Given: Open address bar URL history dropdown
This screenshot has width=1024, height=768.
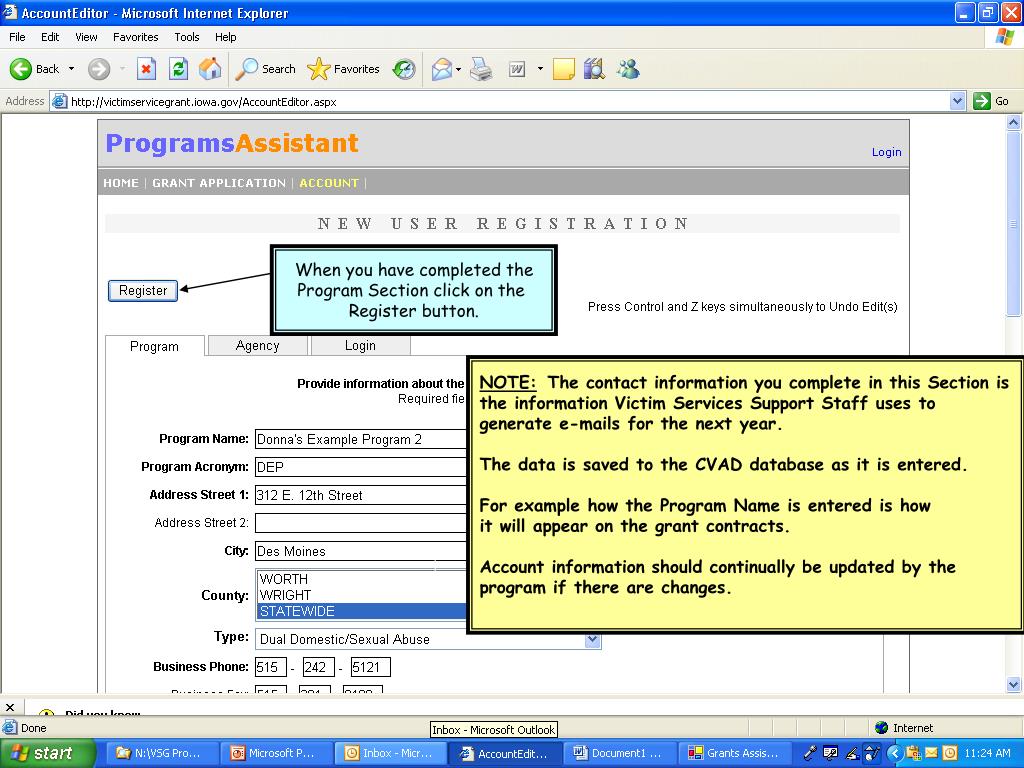Looking at the screenshot, I should coord(957,101).
